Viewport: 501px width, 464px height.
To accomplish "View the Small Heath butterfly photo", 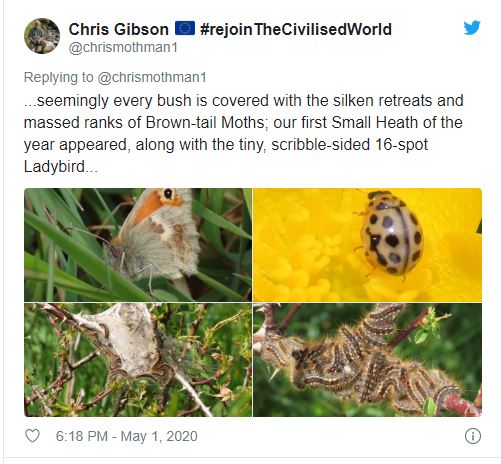I will click(x=138, y=245).
